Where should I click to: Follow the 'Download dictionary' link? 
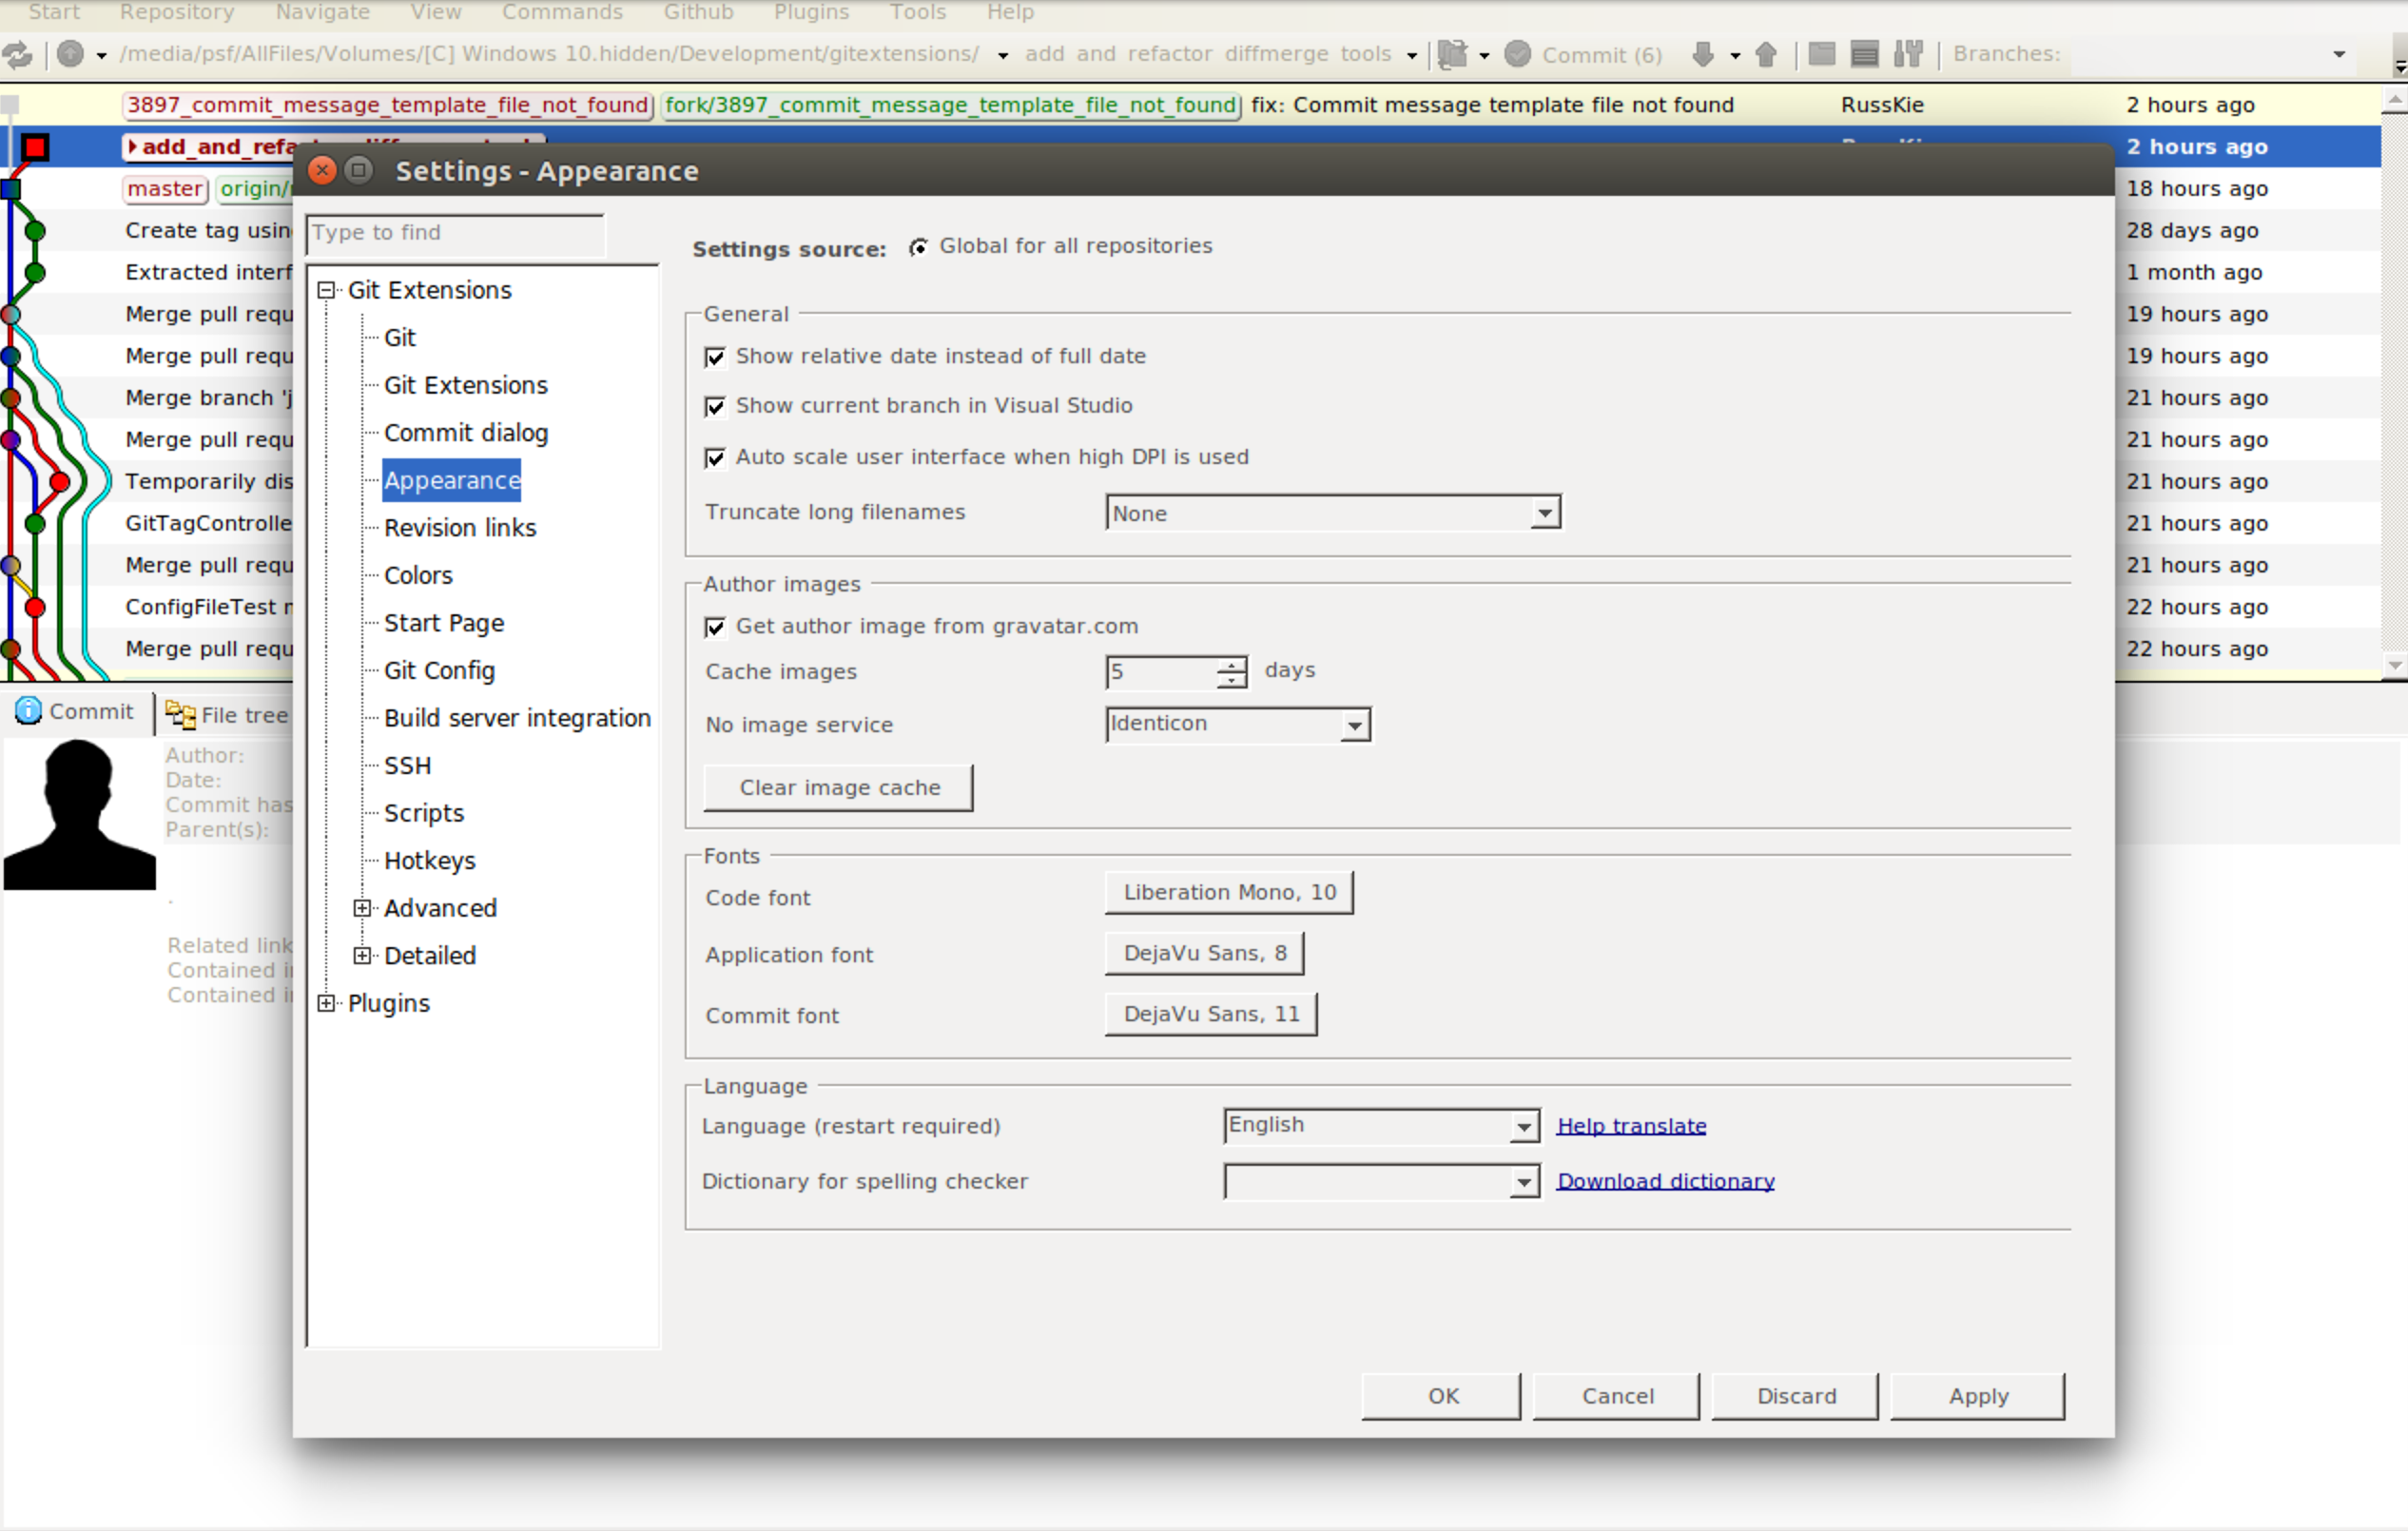(x=1664, y=1181)
